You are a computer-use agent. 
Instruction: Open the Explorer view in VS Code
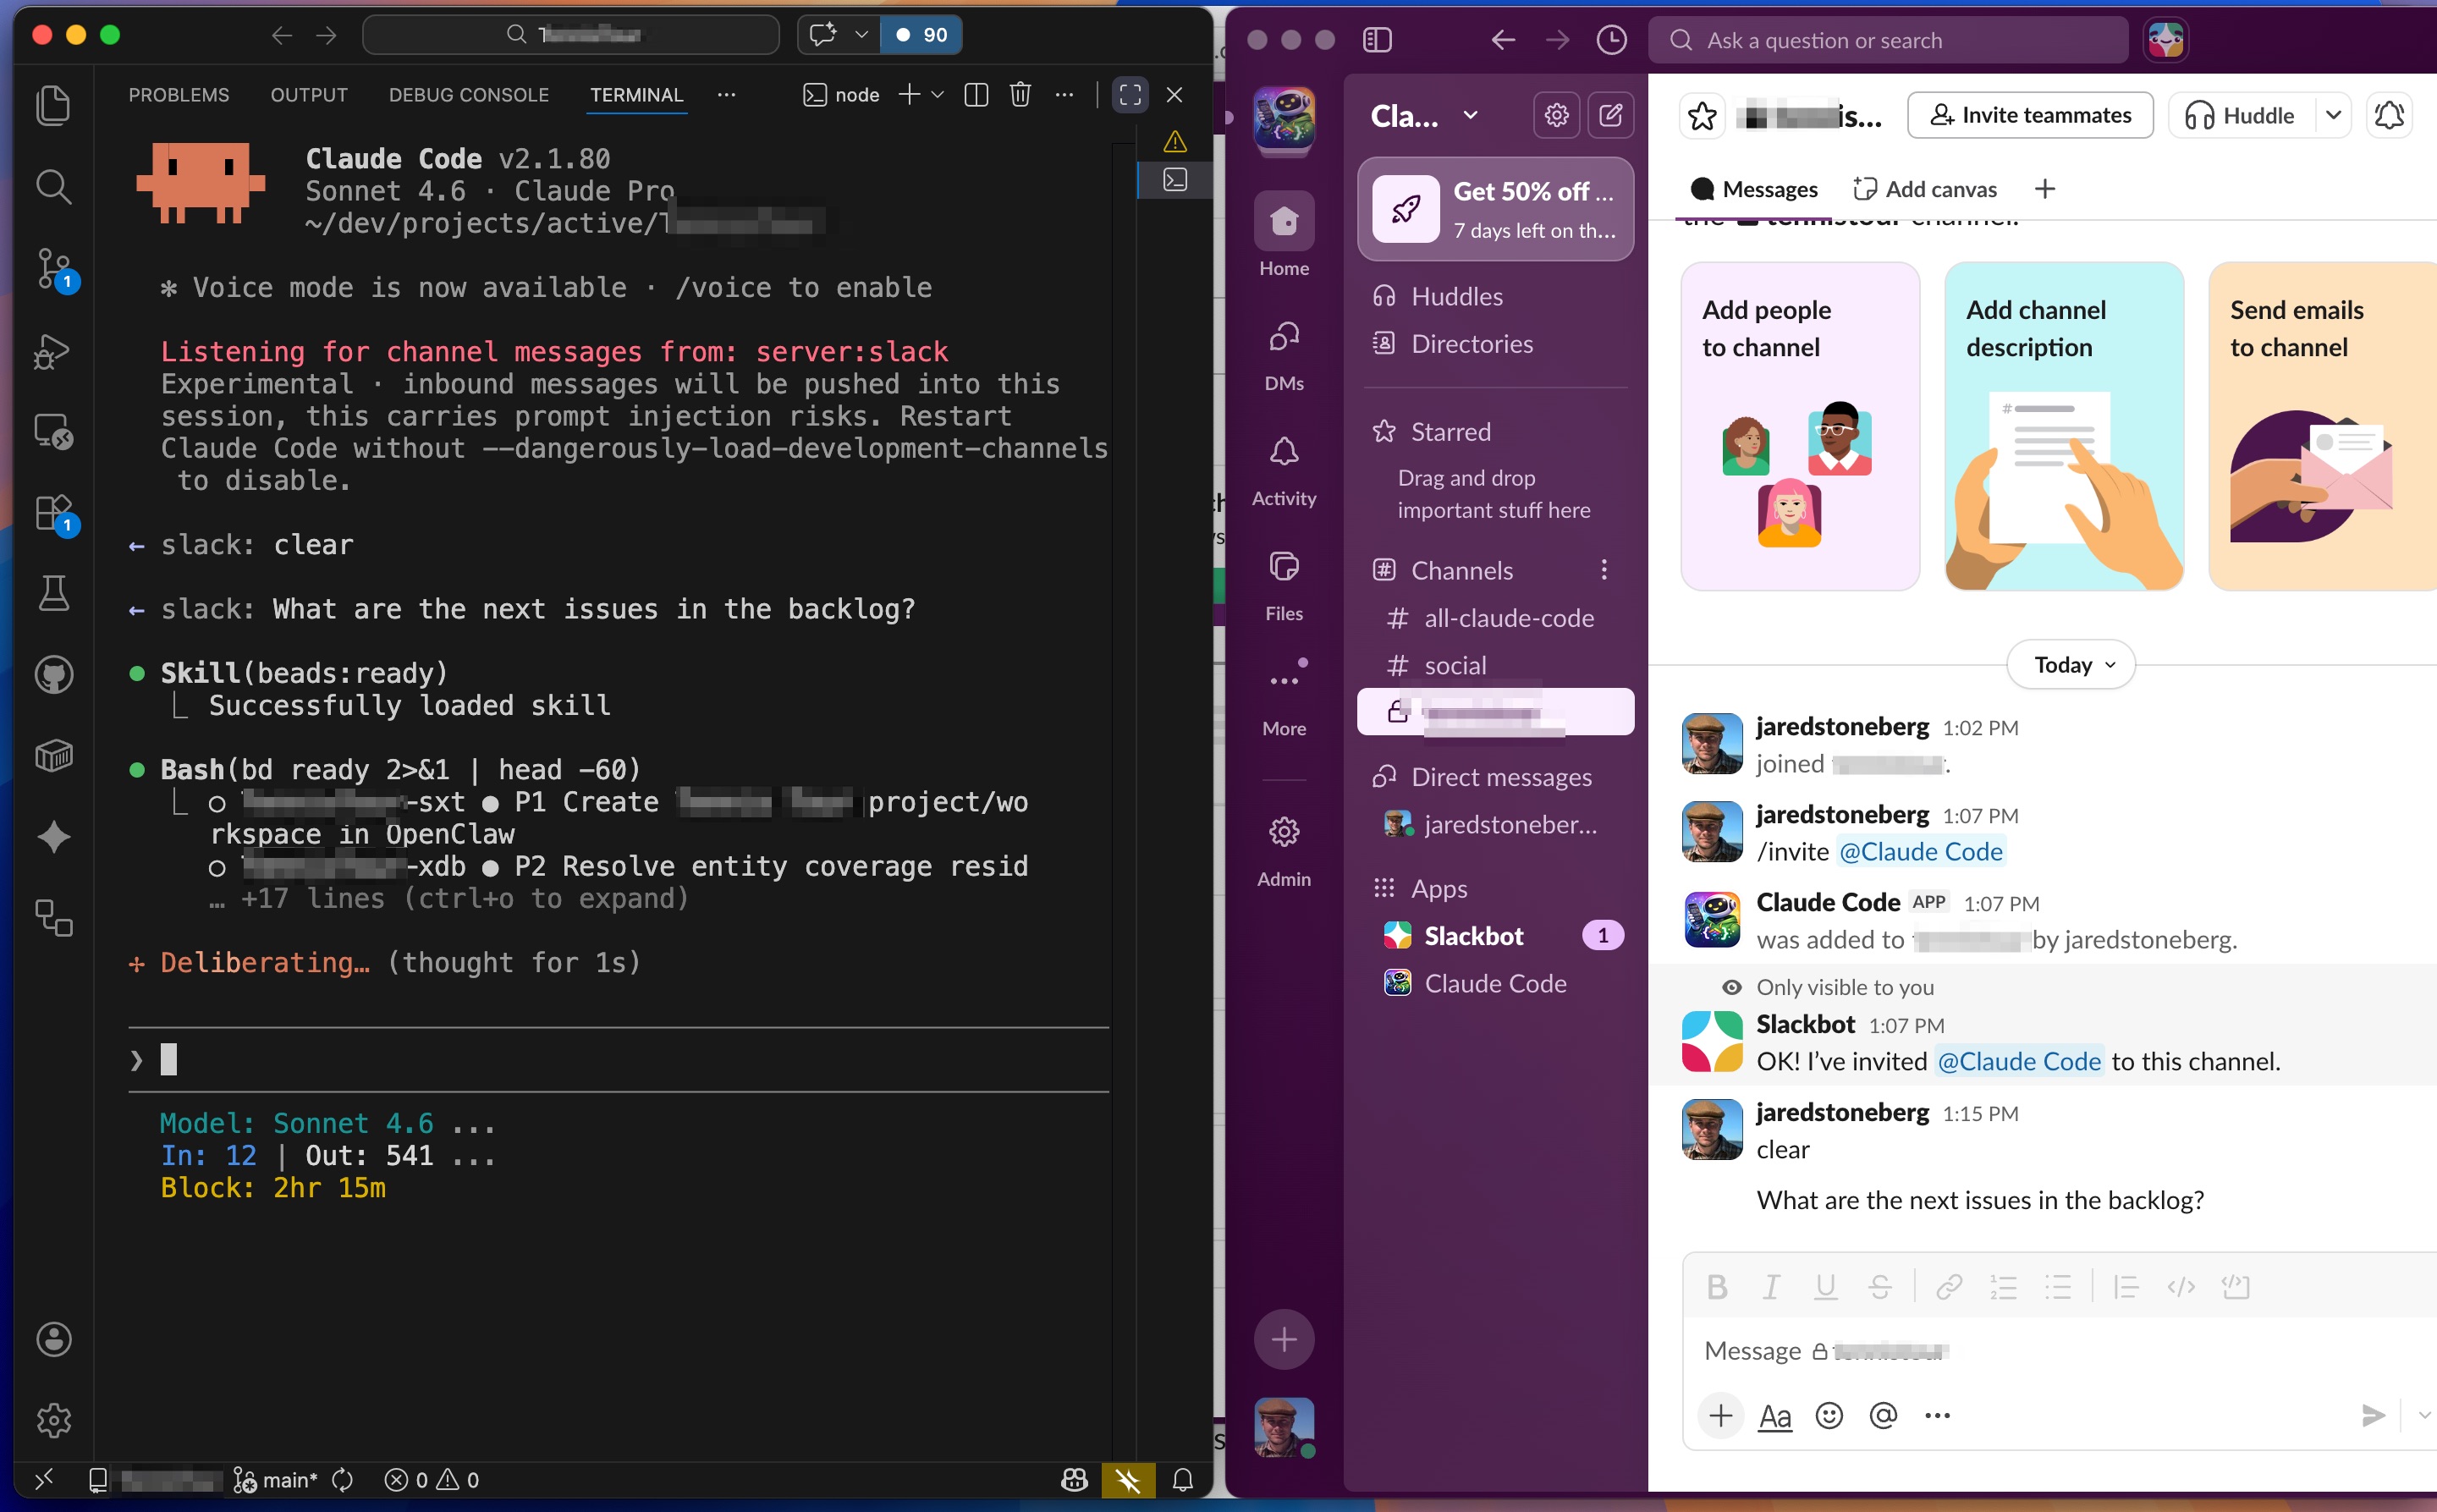(53, 105)
